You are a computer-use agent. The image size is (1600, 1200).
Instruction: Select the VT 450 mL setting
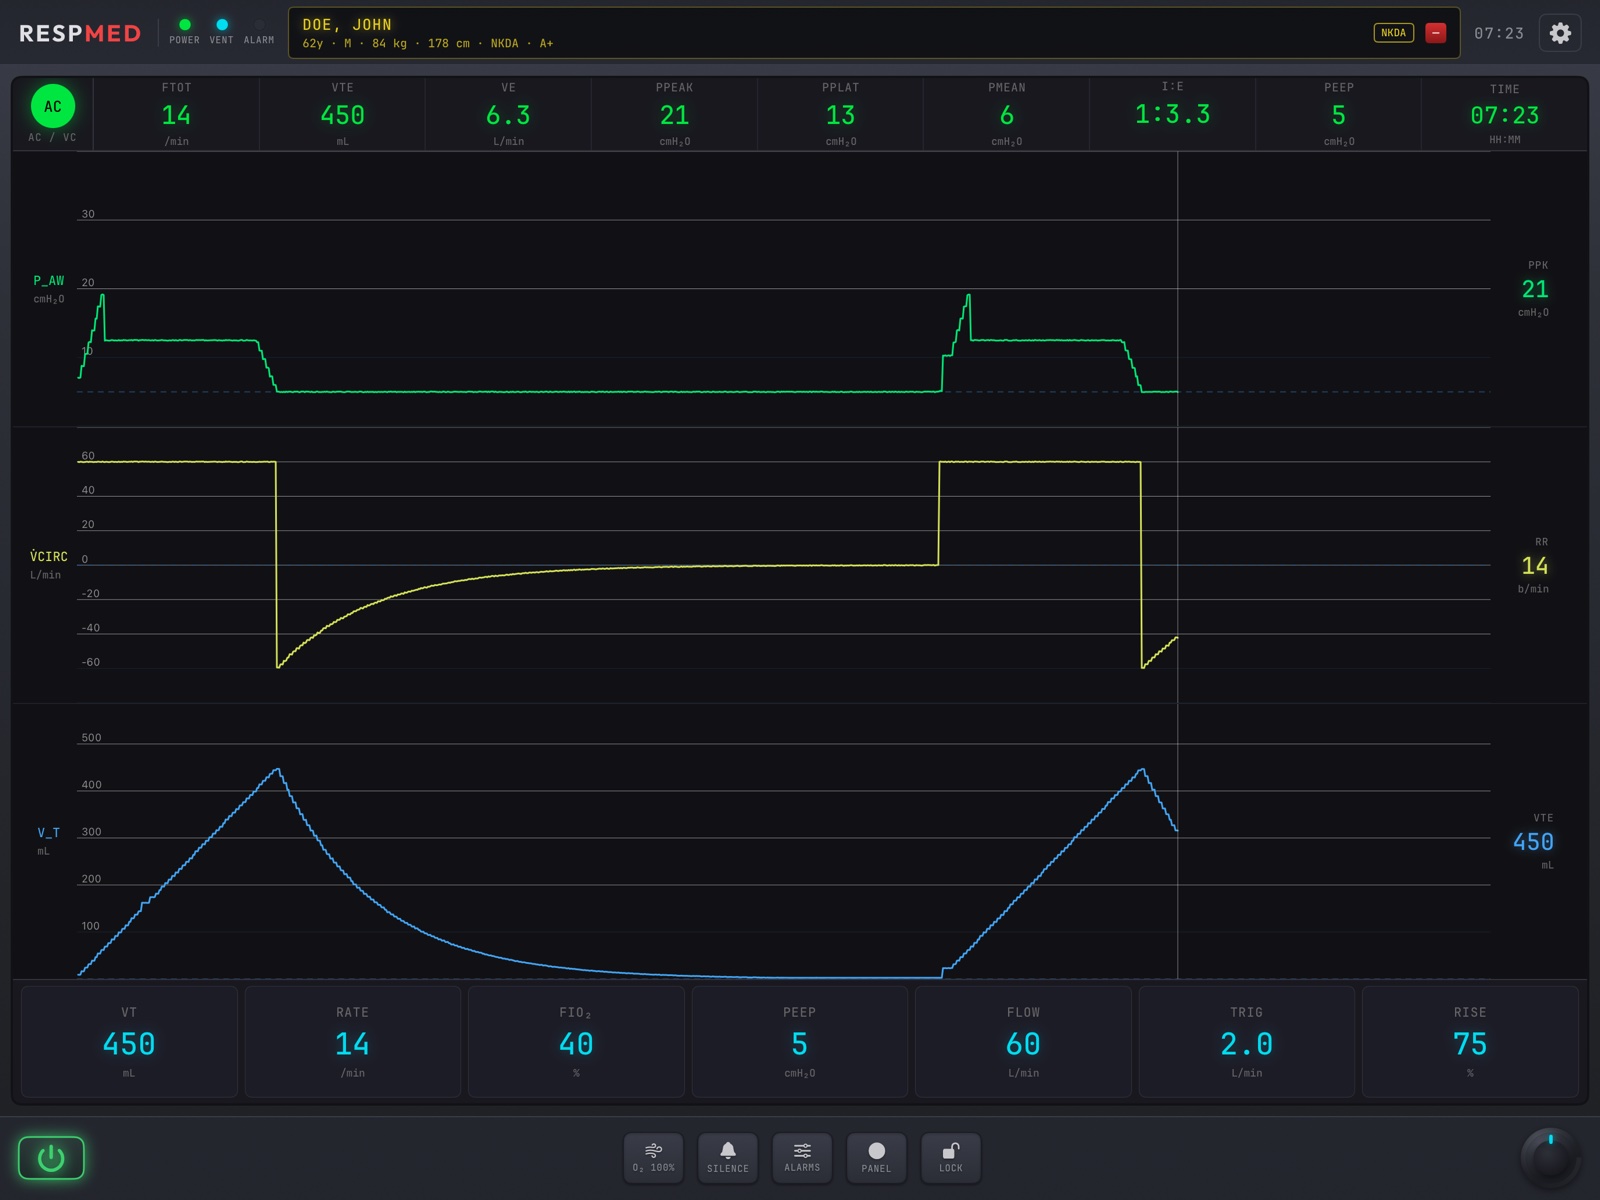coord(129,1042)
